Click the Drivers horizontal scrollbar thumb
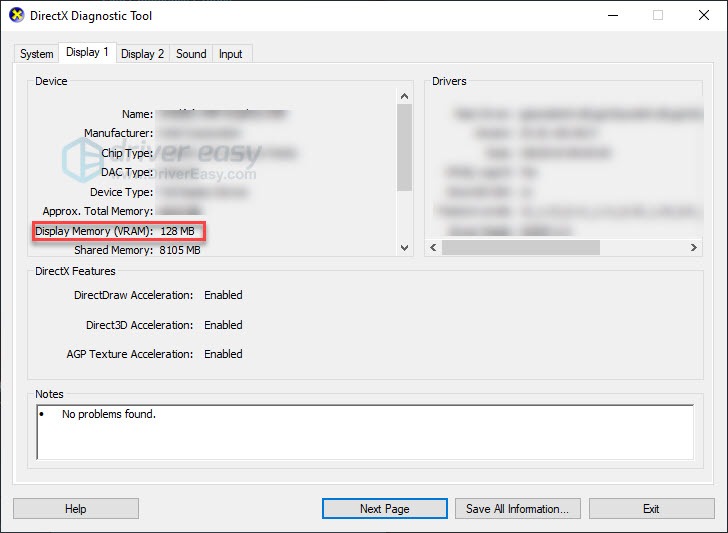Screen dimensions: 728x533 [x=520, y=247]
